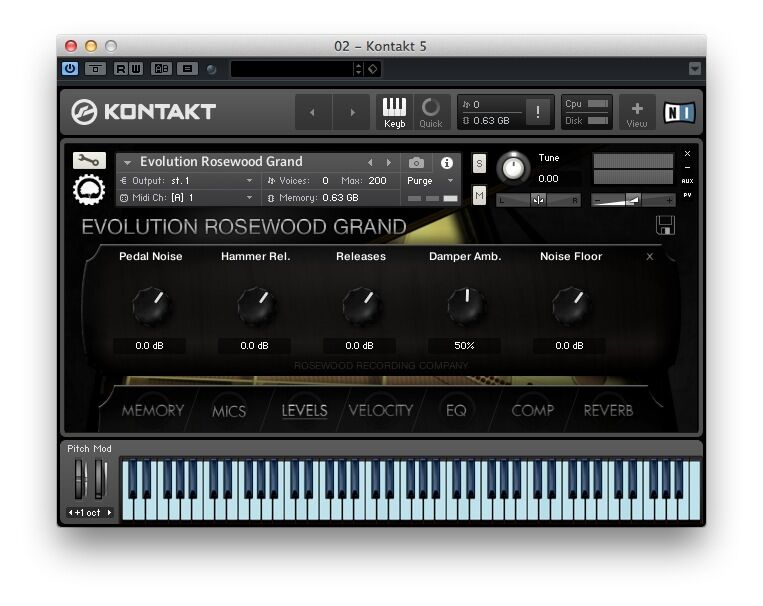
Task: Open the Quick-load browser
Action: pos(431,112)
